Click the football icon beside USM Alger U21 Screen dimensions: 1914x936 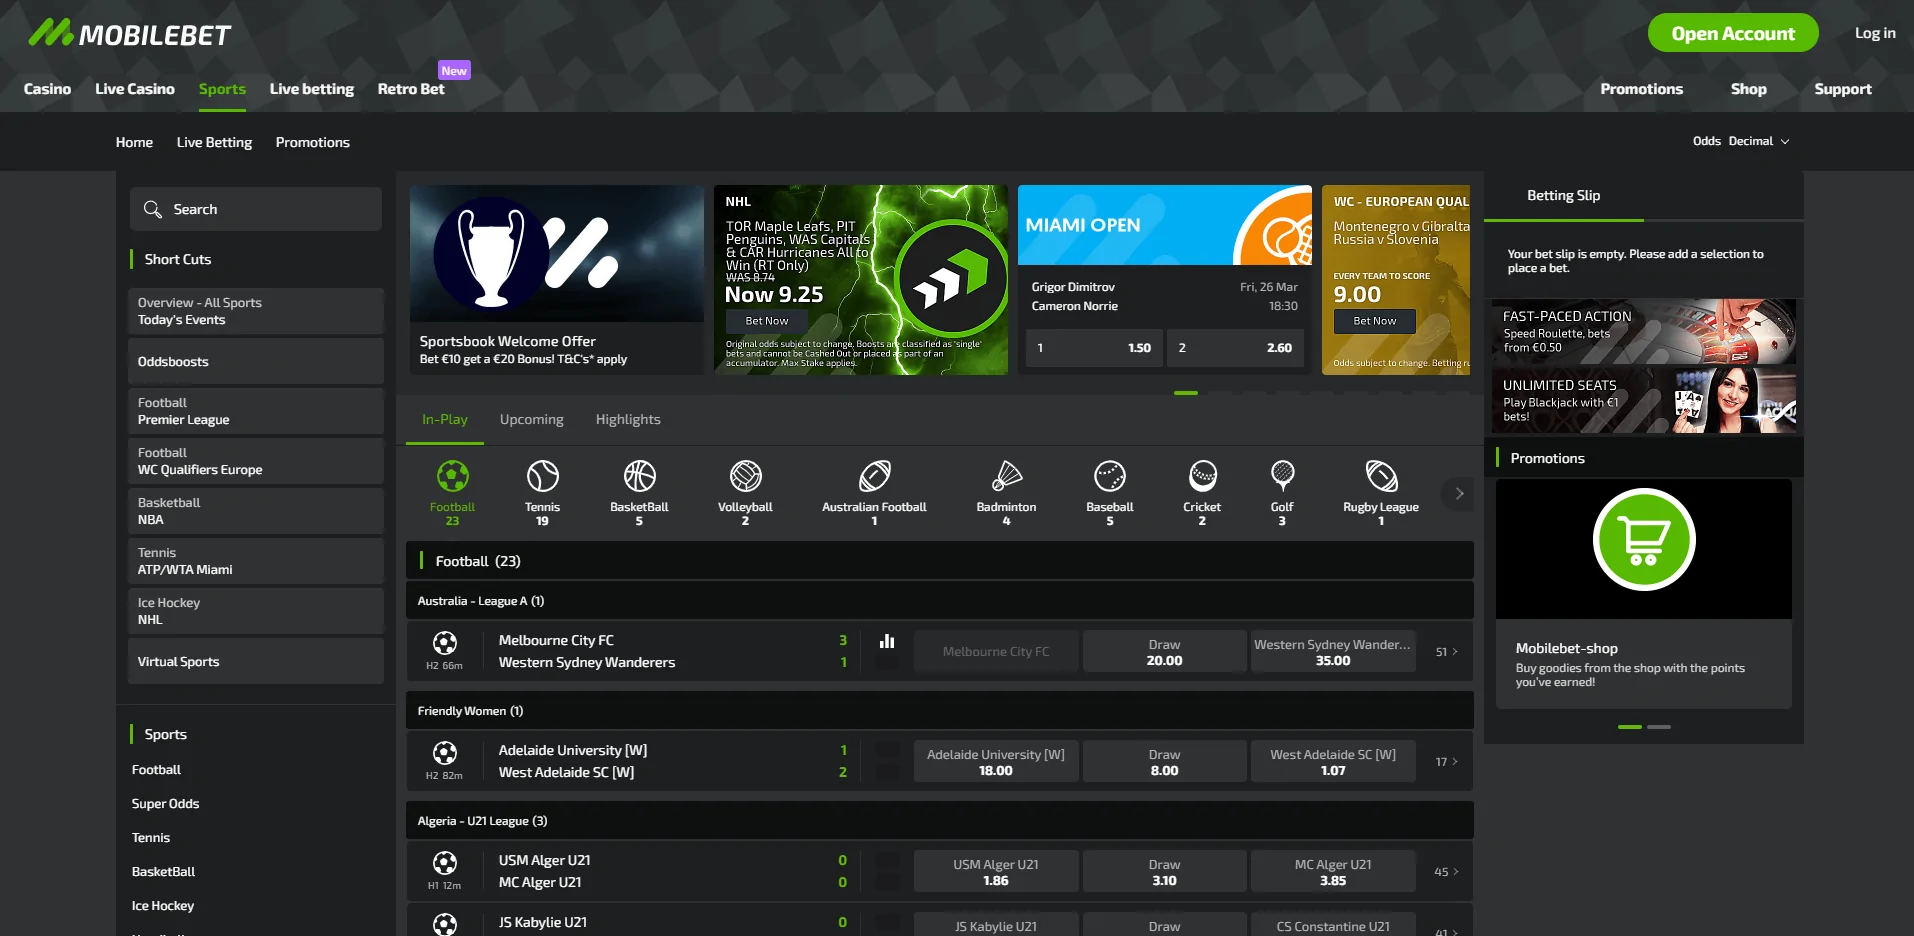click(x=445, y=863)
